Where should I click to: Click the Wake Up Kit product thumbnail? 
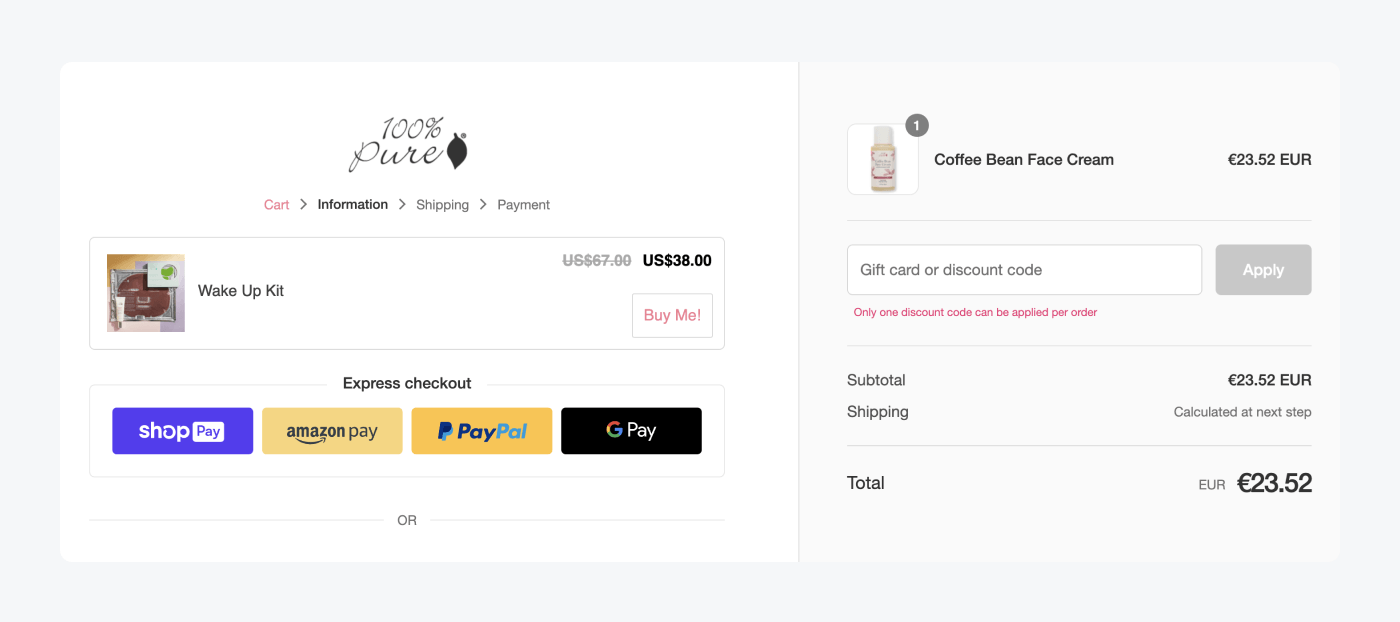145,292
